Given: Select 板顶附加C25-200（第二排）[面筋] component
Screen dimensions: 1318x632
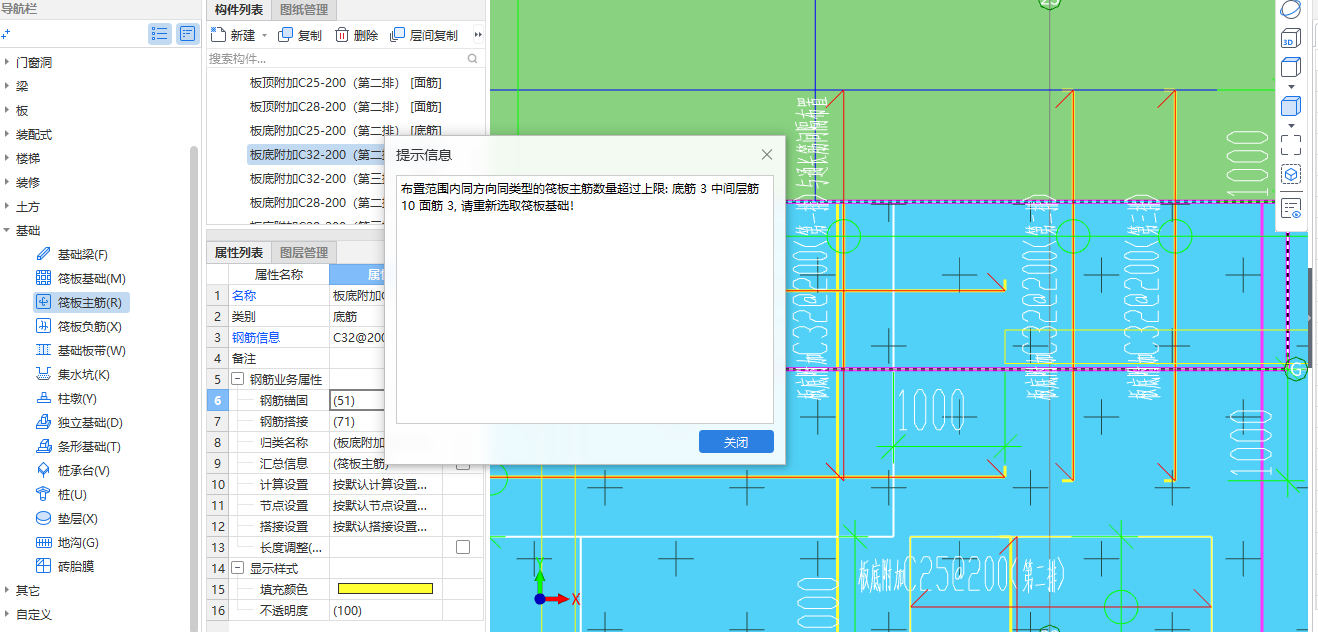Looking at the screenshot, I should pyautogui.click(x=346, y=83).
